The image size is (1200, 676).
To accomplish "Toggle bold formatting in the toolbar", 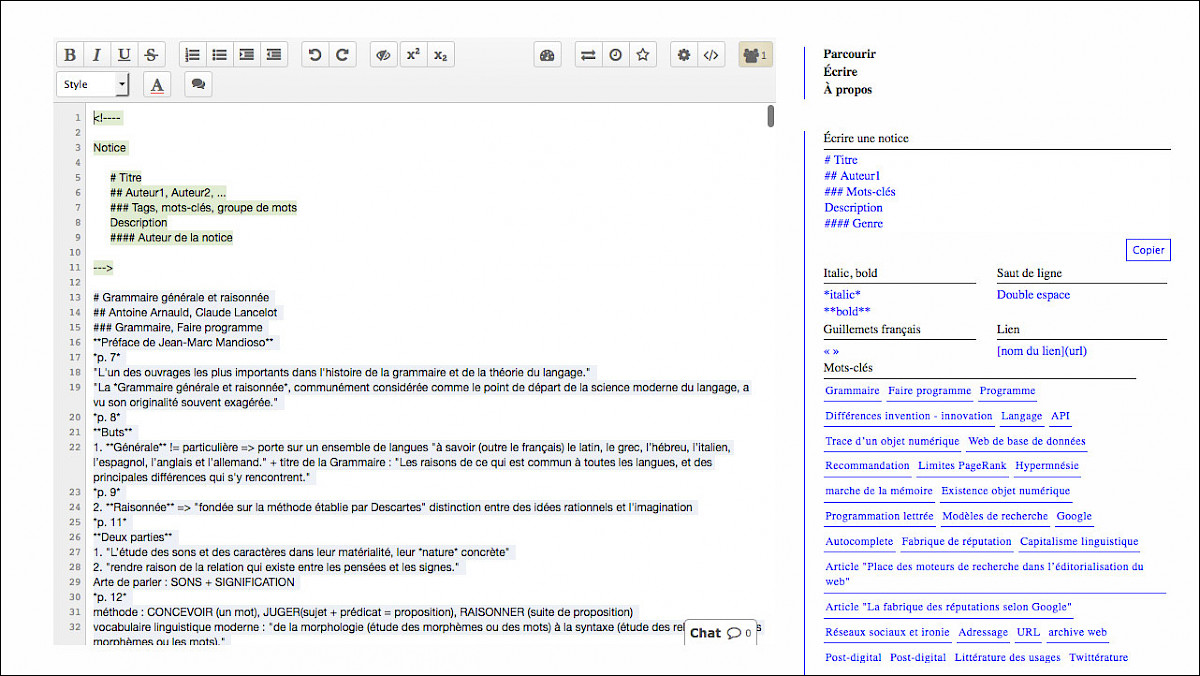I will [x=70, y=55].
